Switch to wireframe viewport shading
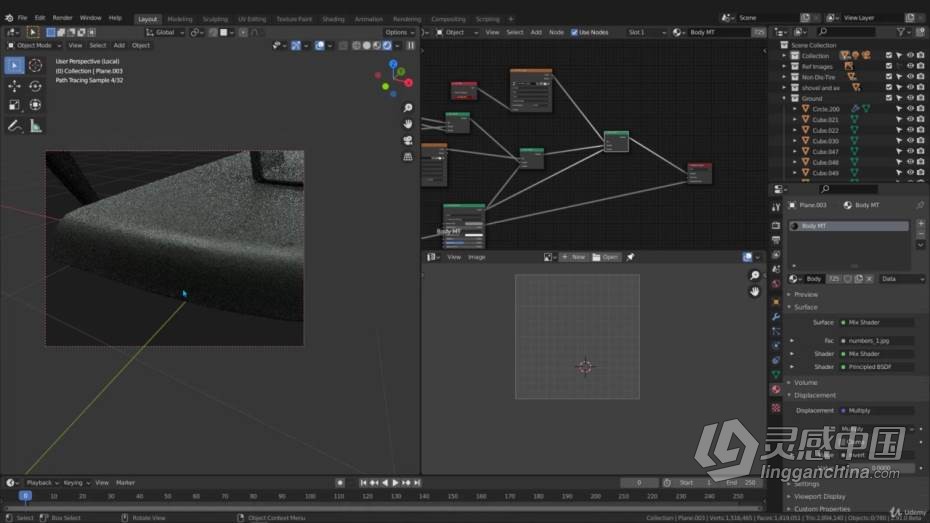This screenshot has height=523, width=930. 356,45
